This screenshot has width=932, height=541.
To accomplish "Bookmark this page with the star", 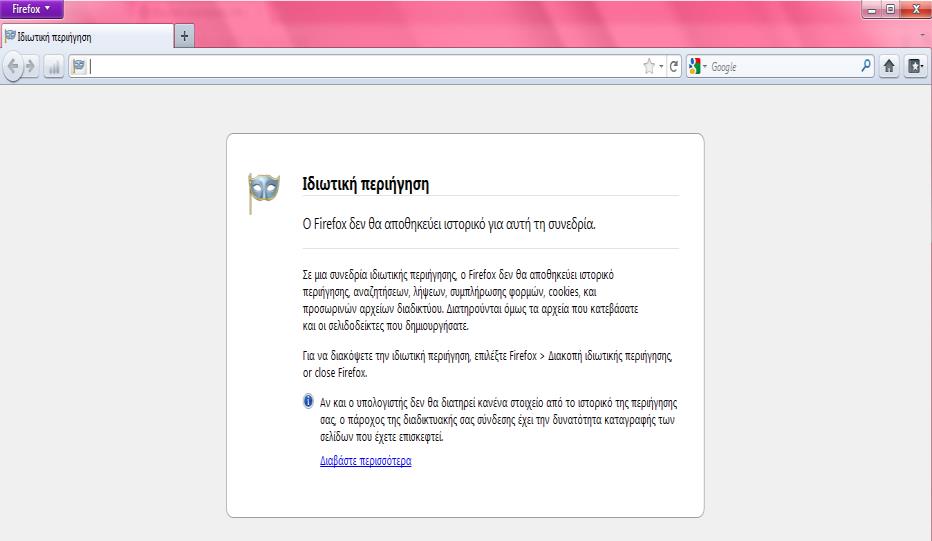I will (648, 67).
